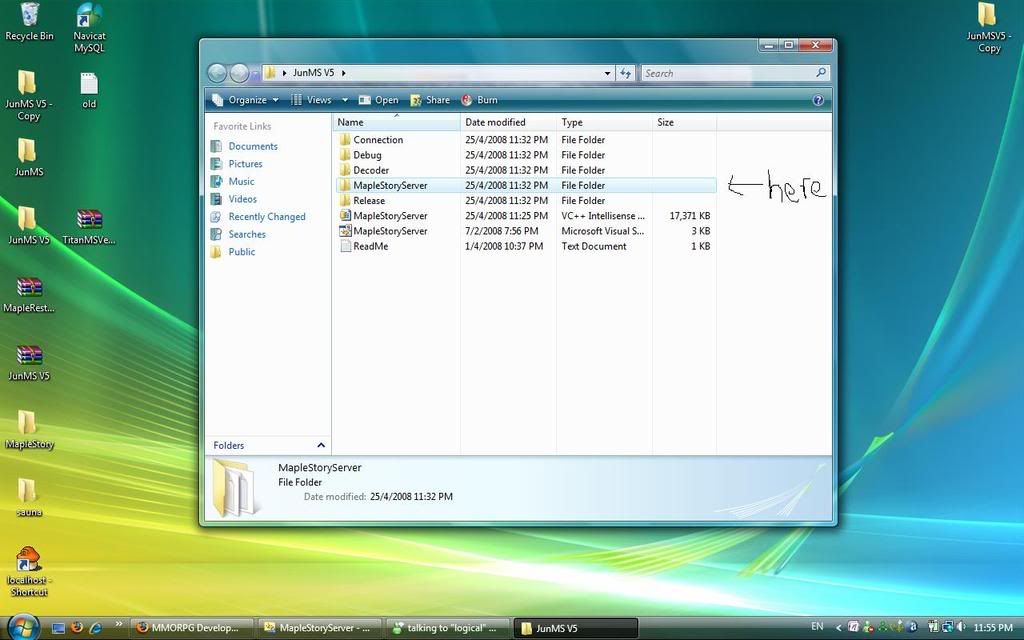Click the Back navigation arrow button
This screenshot has height=640, width=1024.
click(x=217, y=73)
